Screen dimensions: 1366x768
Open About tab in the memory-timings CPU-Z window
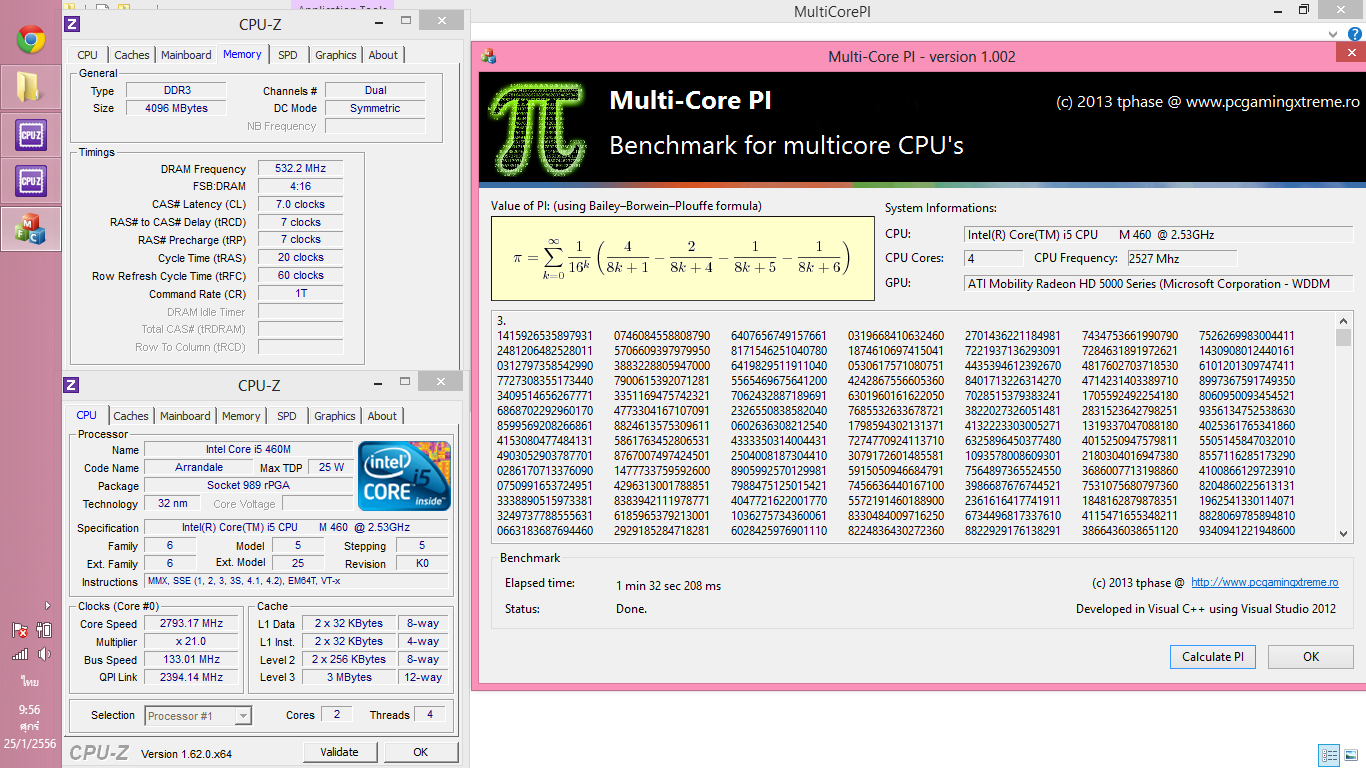[383, 55]
